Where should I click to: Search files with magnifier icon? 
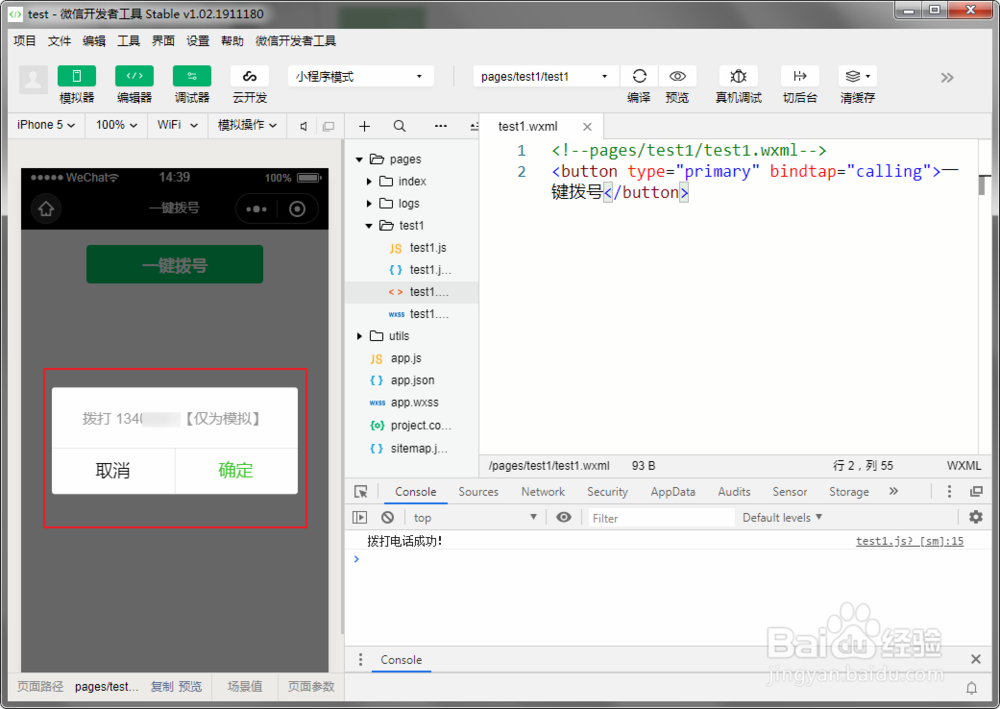[x=399, y=126]
